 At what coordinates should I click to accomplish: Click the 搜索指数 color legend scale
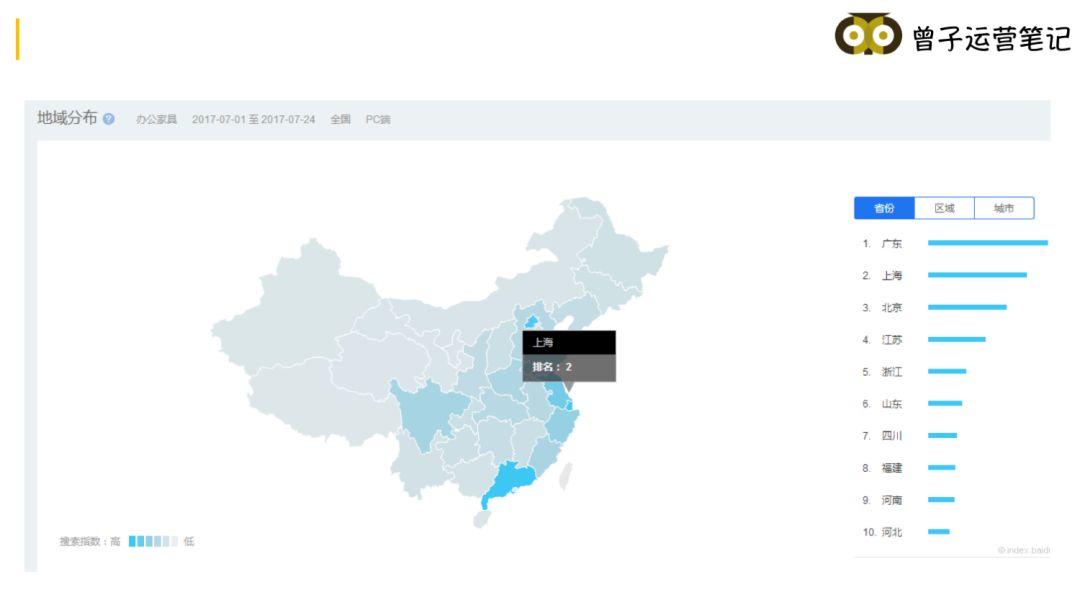(153, 541)
